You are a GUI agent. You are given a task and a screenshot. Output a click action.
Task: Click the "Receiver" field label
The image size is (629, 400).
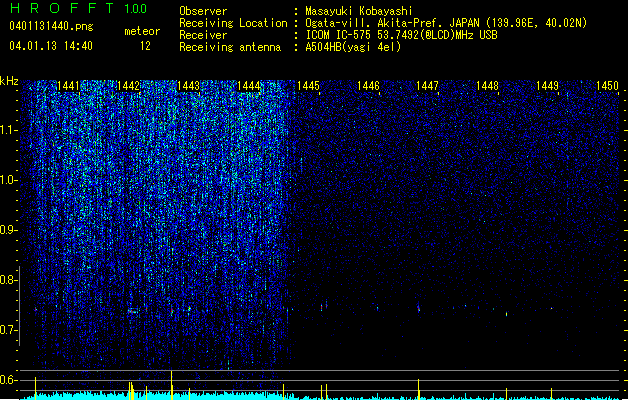pos(203,35)
